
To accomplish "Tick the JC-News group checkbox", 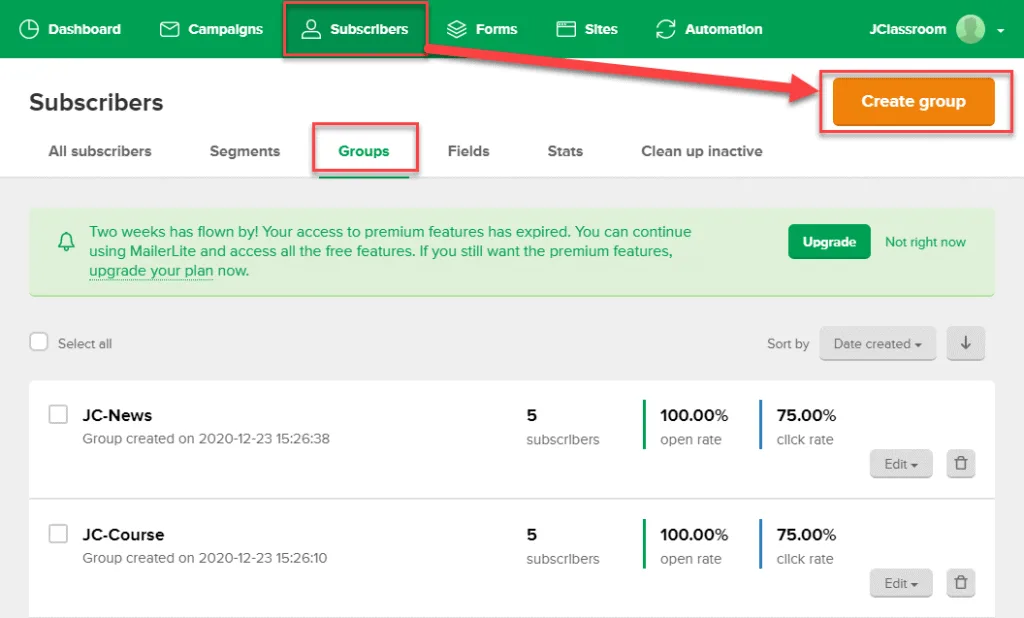I will pos(58,414).
